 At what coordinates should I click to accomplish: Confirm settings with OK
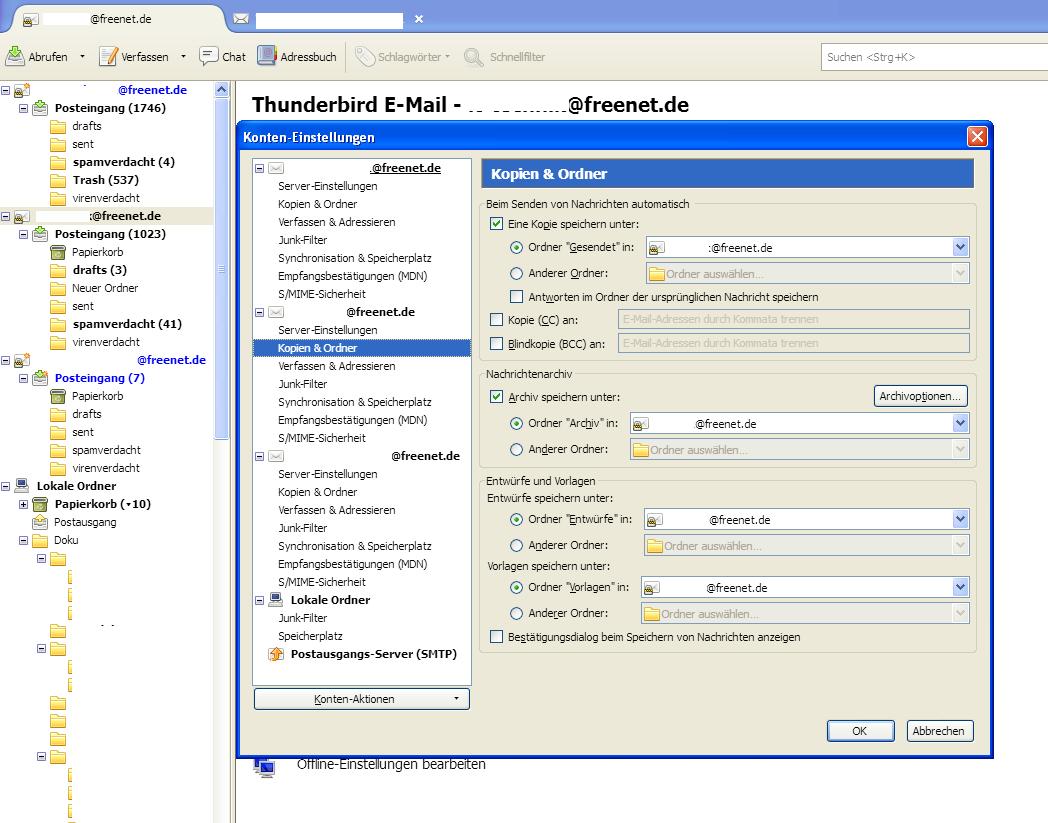point(860,731)
